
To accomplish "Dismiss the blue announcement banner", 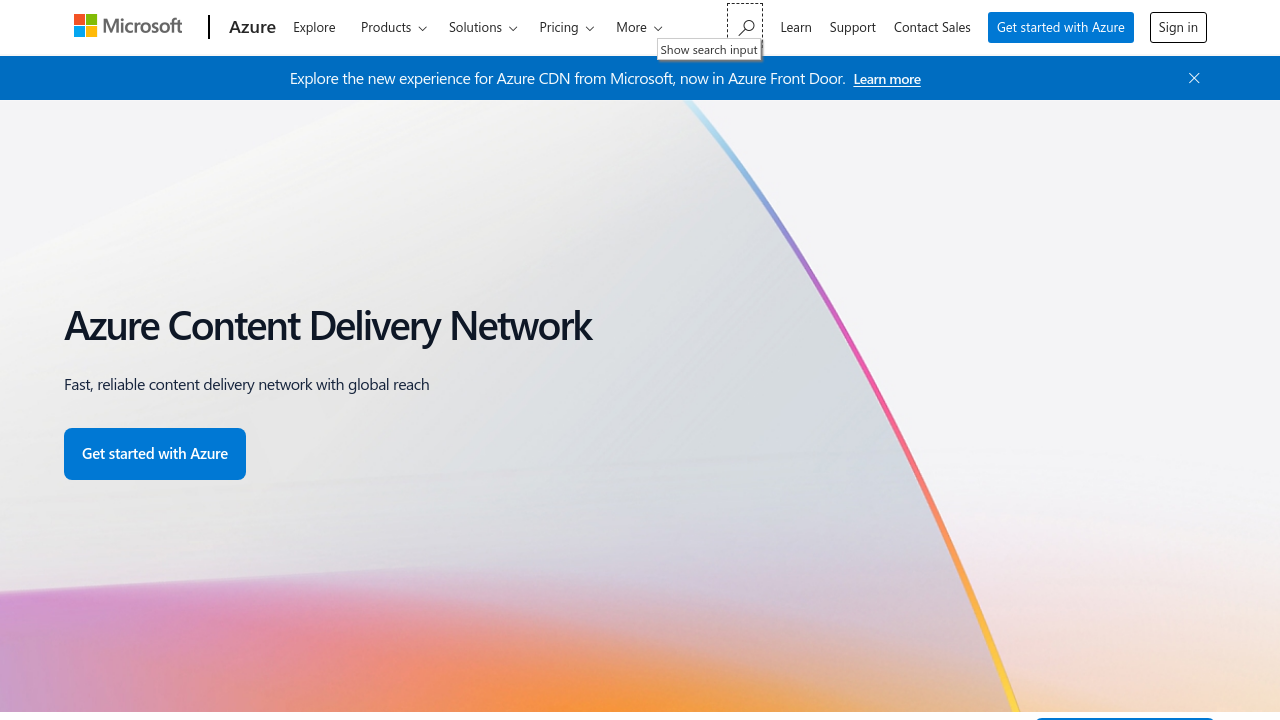I will click(1194, 78).
